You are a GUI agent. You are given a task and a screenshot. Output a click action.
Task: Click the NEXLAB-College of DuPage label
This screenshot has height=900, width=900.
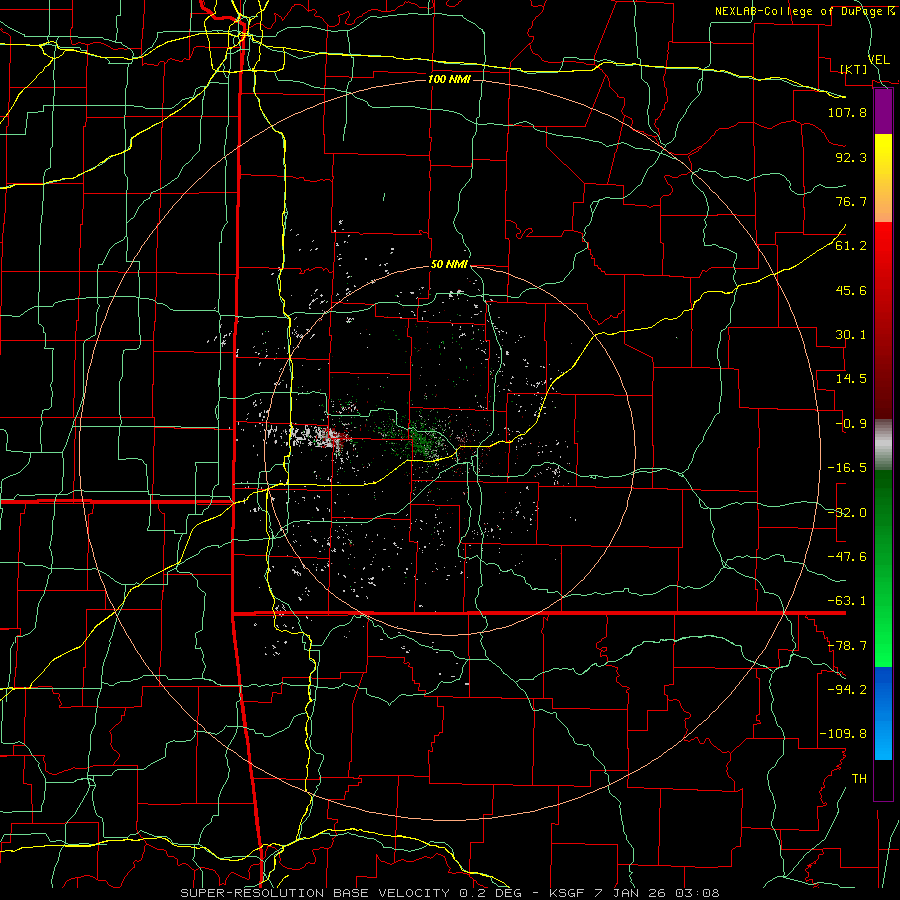[804, 11]
